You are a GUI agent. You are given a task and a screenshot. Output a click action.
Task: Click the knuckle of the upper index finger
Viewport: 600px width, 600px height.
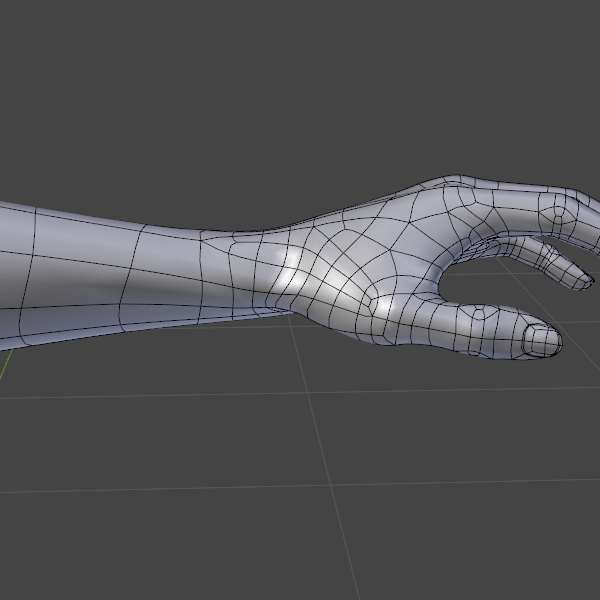(x=558, y=212)
